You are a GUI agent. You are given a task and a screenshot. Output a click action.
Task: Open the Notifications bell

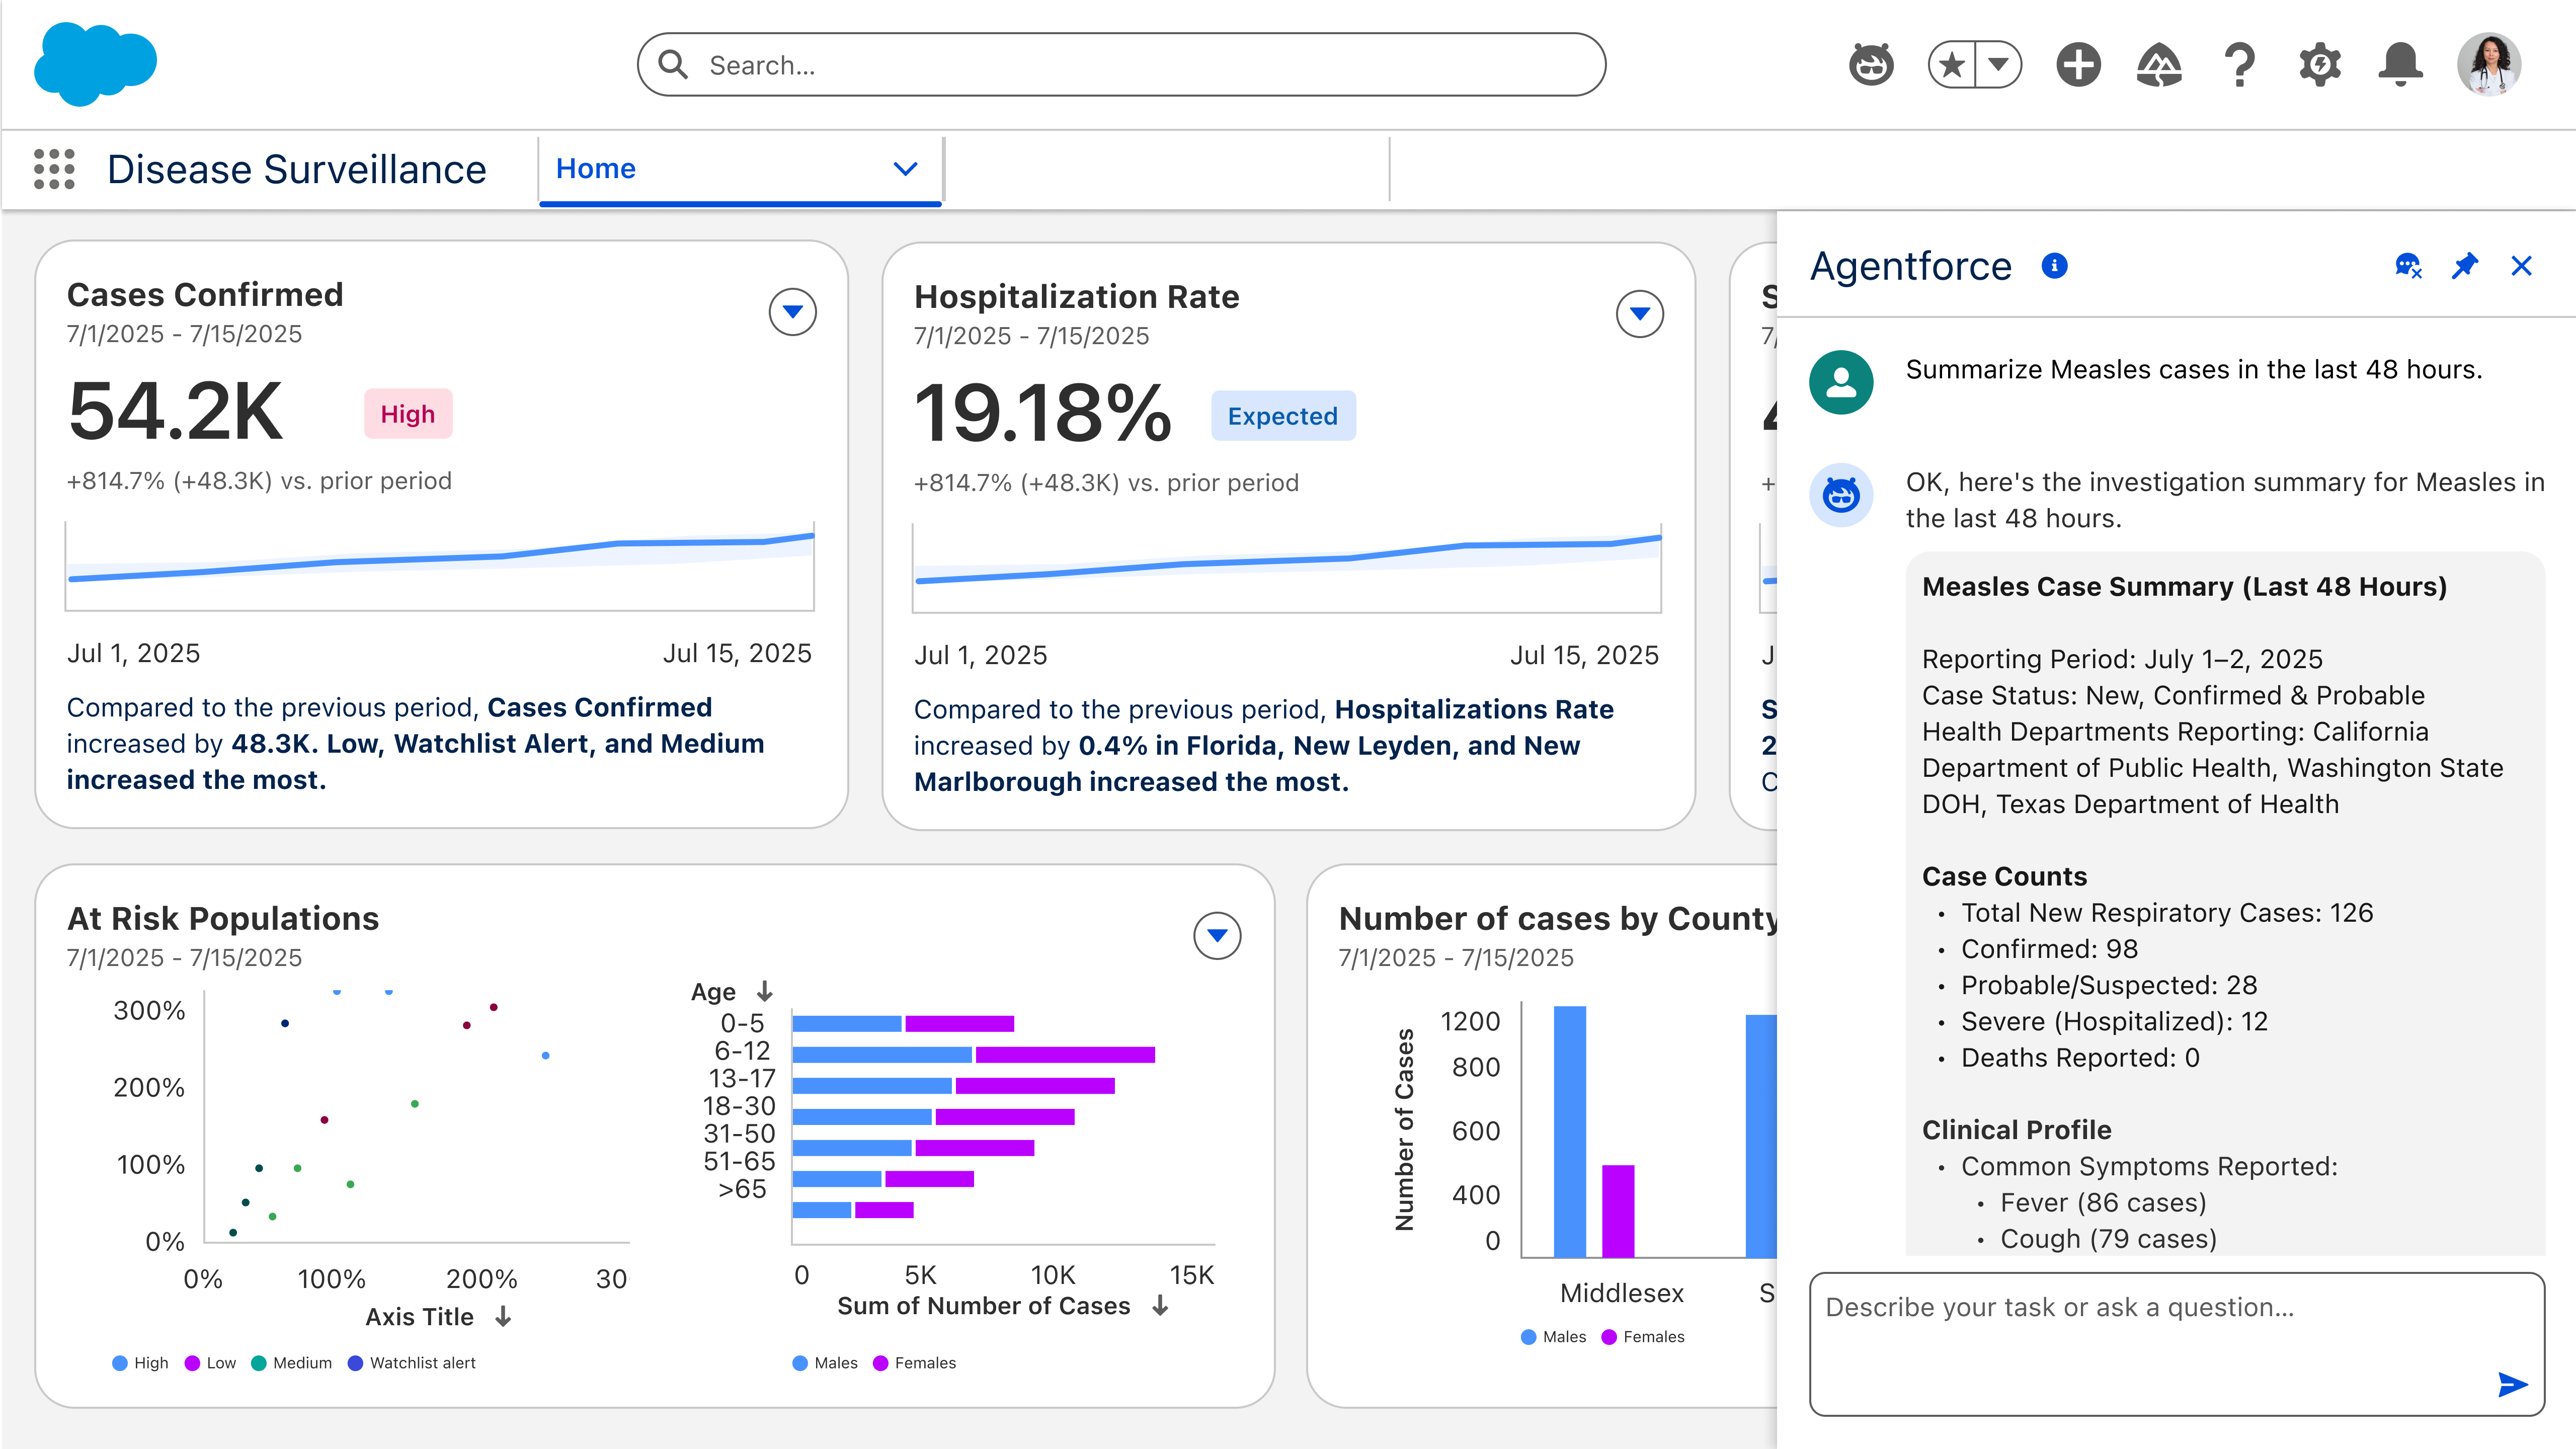pos(2400,65)
